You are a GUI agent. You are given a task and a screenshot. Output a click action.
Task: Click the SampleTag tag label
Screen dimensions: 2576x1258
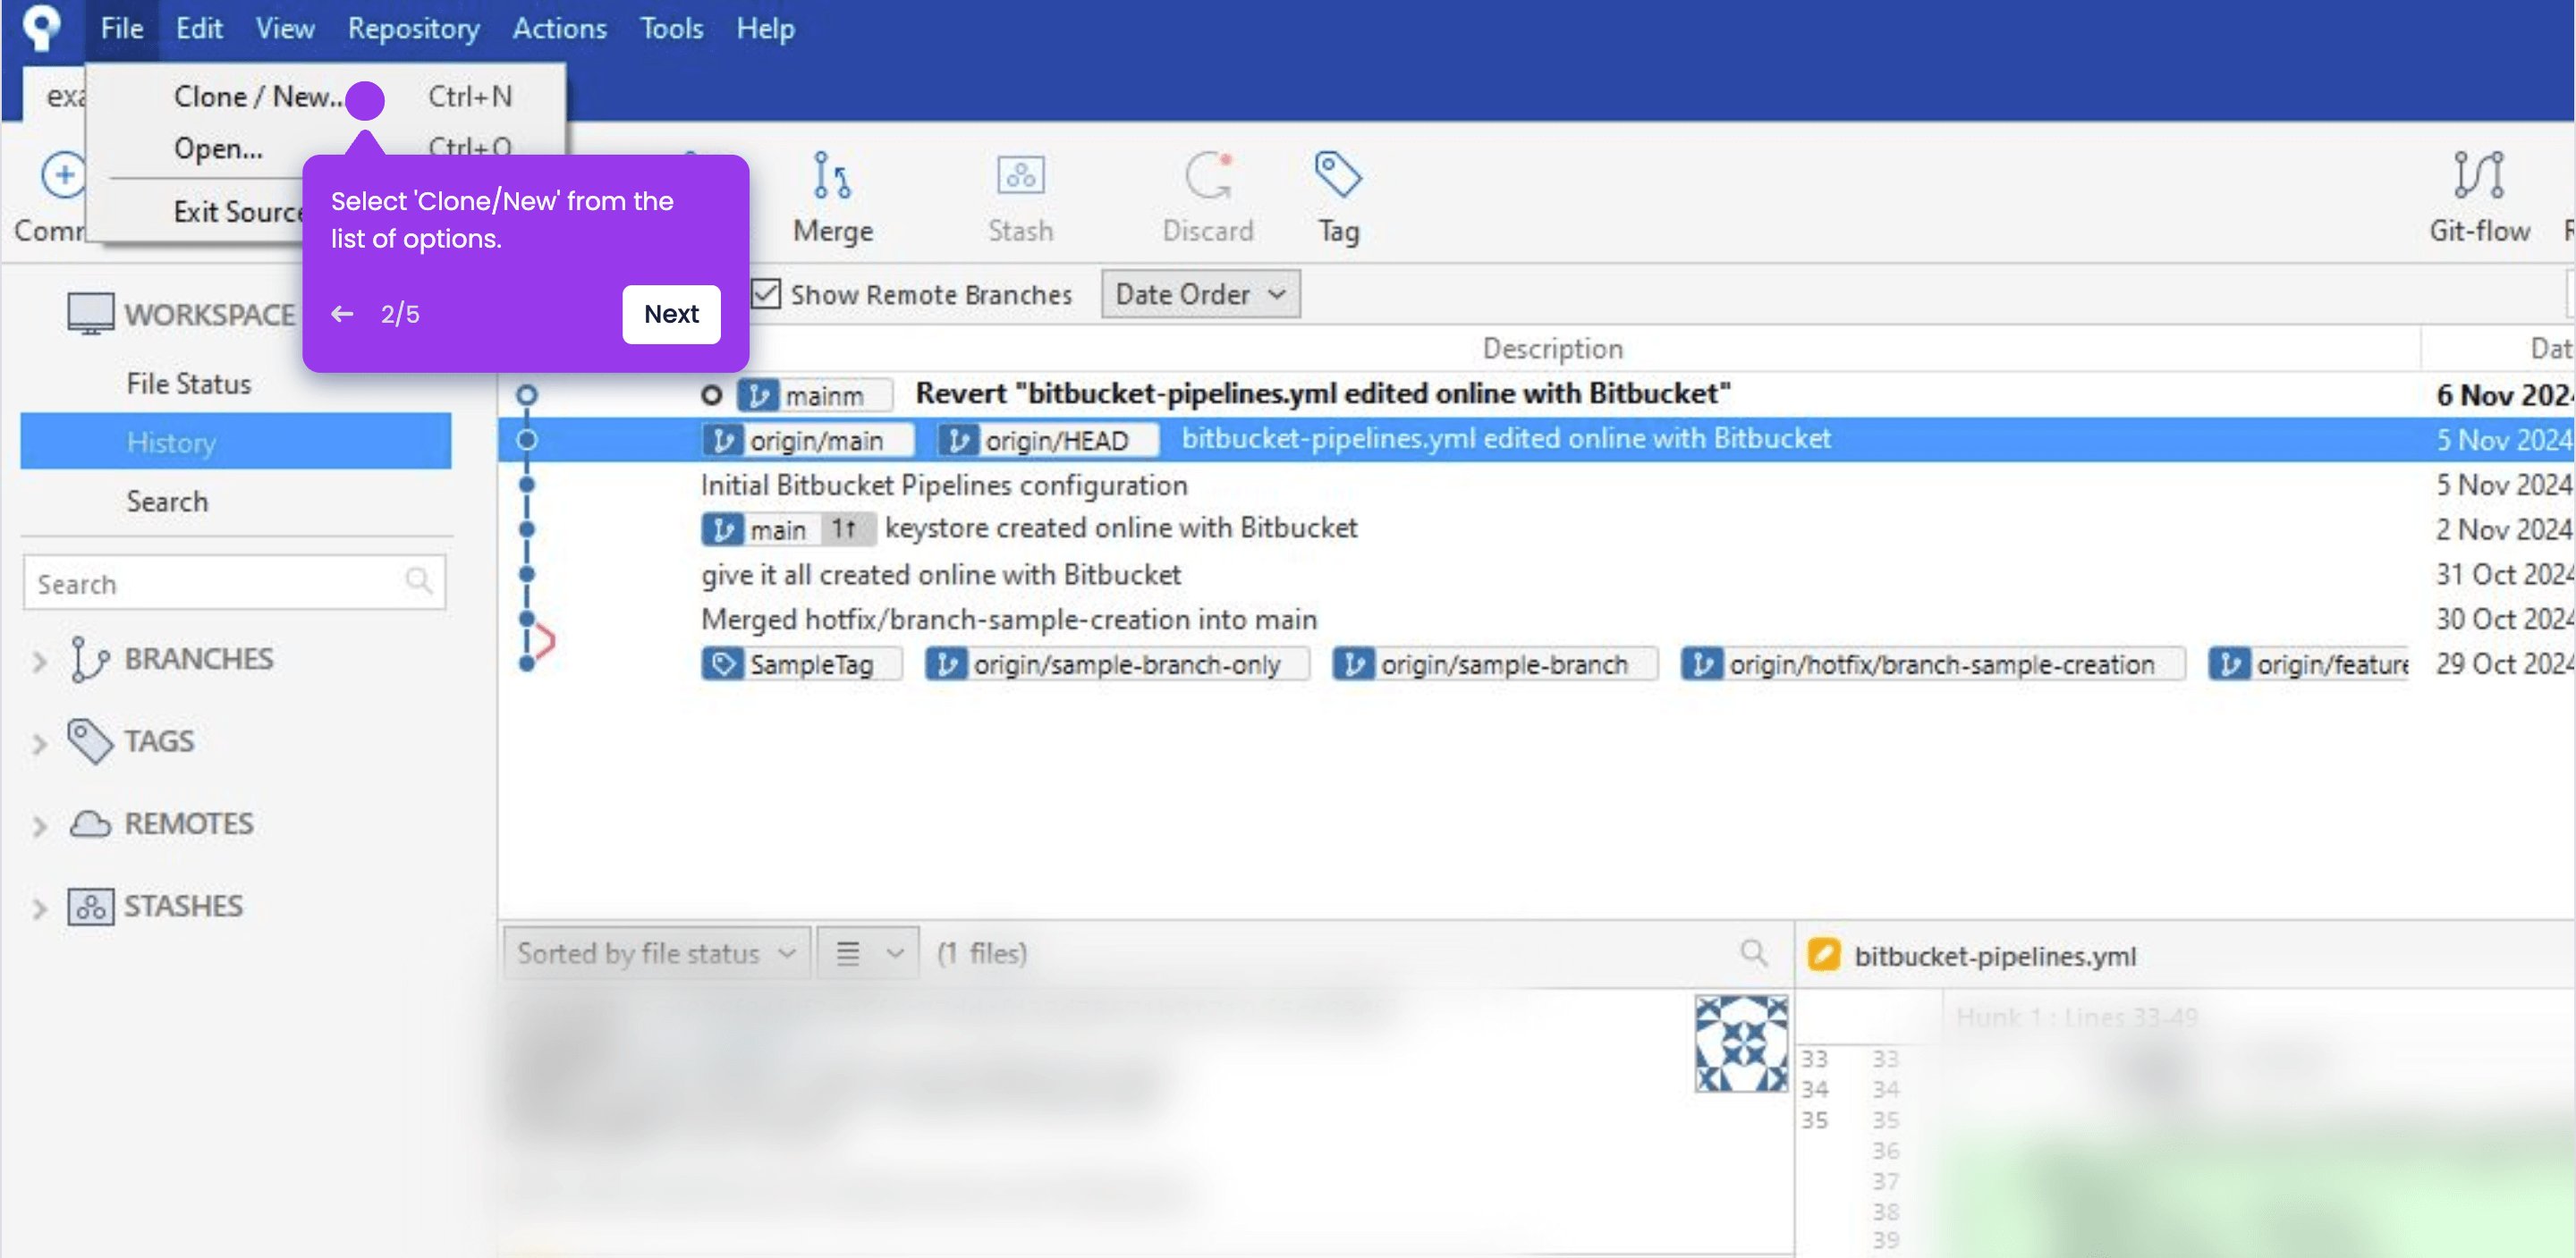[802, 664]
